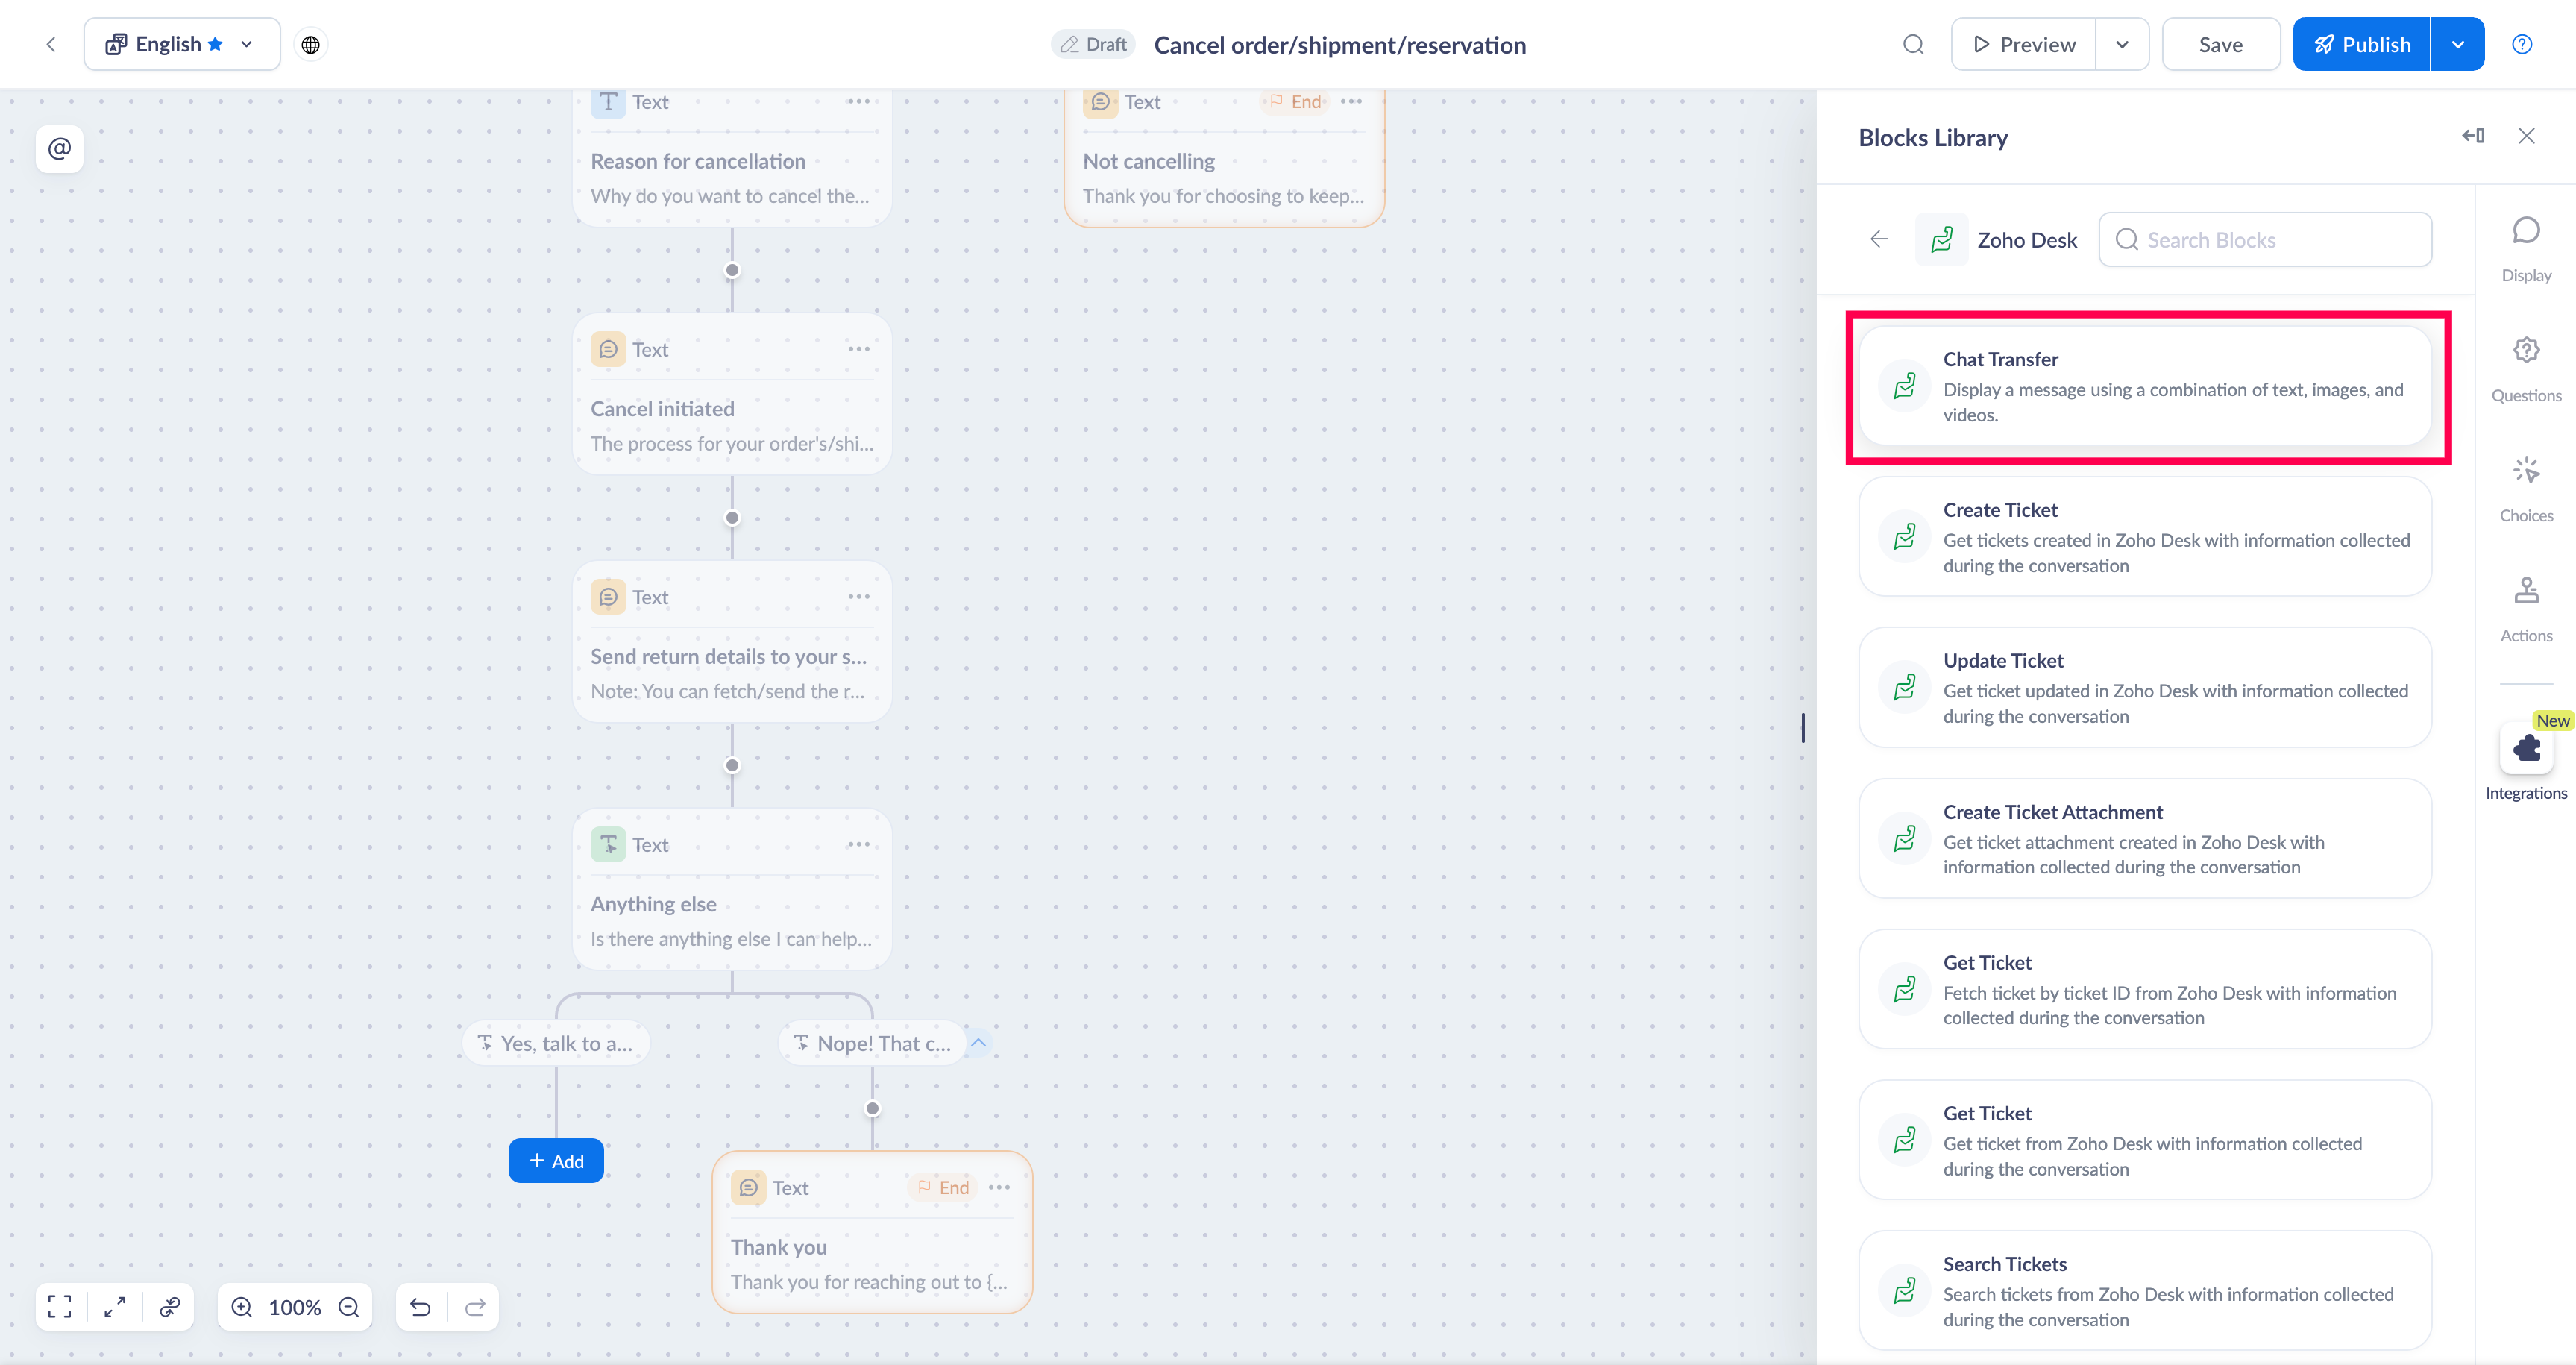Collapse the 'Nope! That c...' branch
This screenshot has width=2576, height=1365.
click(x=979, y=1043)
